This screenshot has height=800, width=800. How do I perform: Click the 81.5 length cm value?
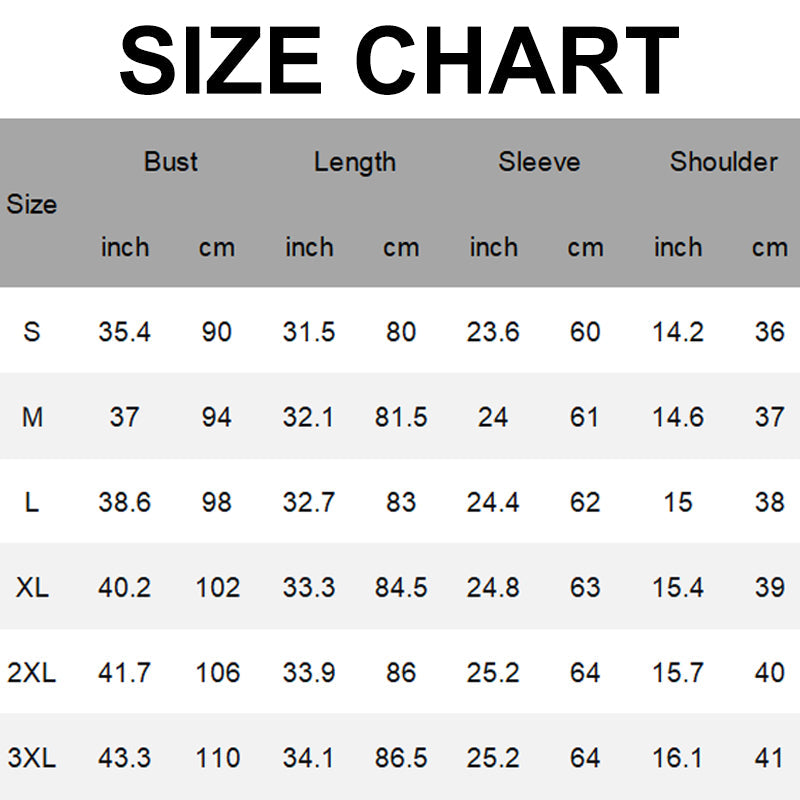(x=401, y=417)
